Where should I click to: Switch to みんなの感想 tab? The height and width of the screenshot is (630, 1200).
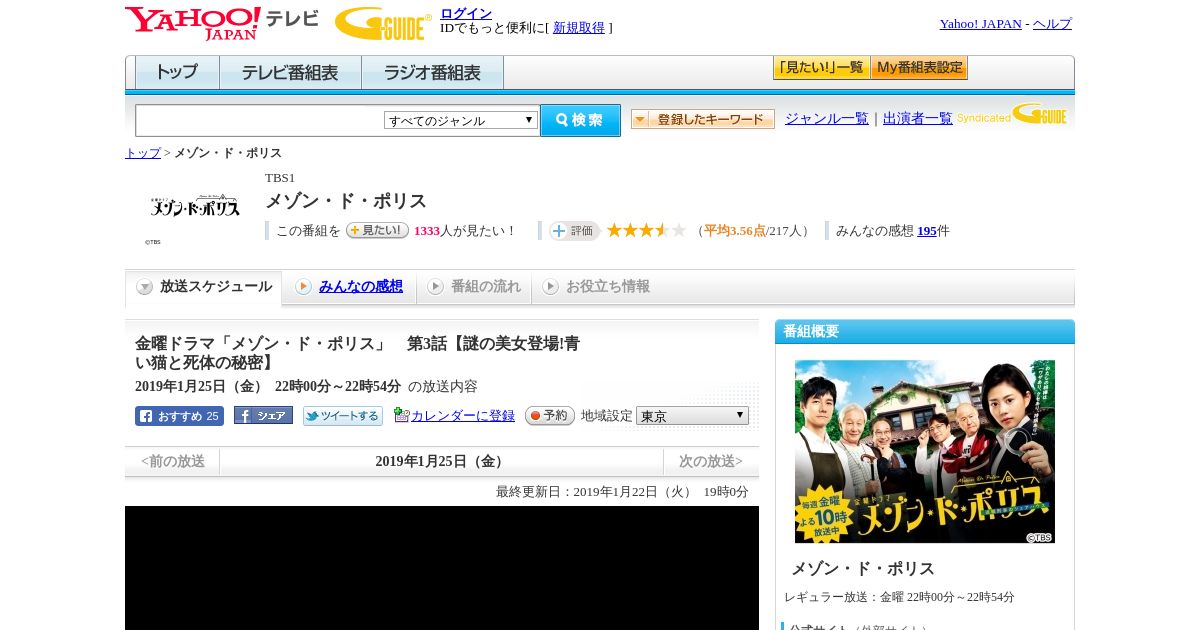pos(361,287)
